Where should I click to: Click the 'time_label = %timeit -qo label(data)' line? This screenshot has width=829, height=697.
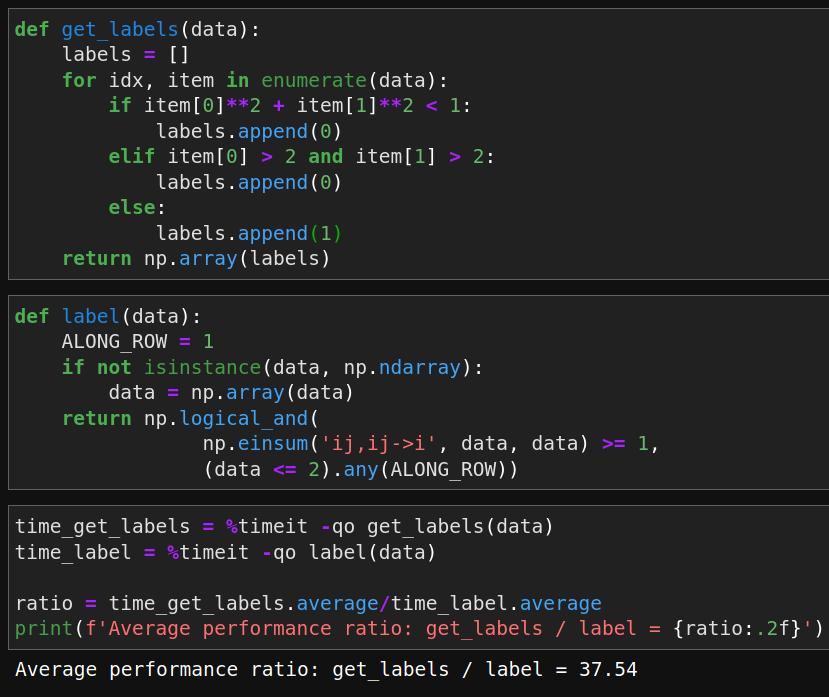coord(225,553)
